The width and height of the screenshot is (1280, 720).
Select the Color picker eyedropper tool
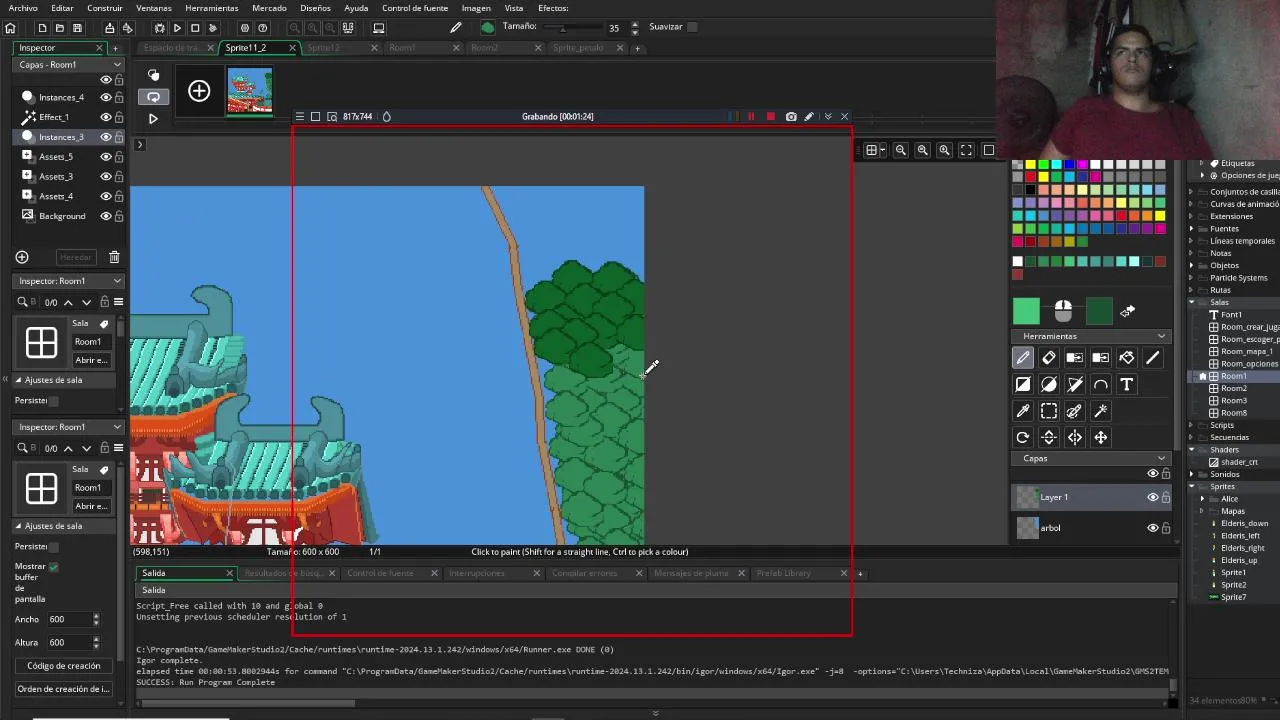pyautogui.click(x=1022, y=411)
